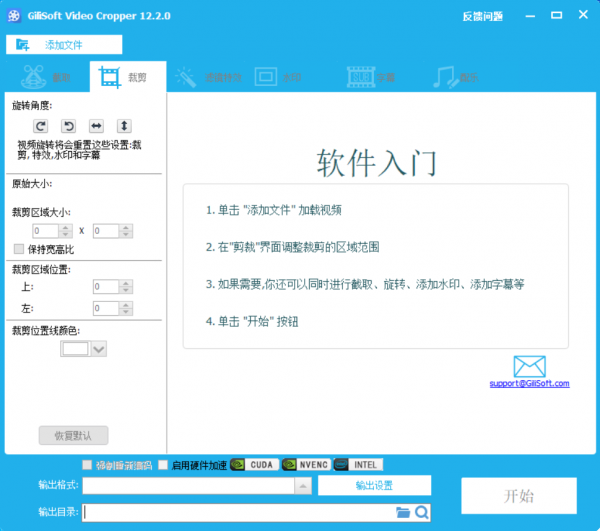Increase 上 top position value
The height and width of the screenshot is (531, 600).
point(126,283)
